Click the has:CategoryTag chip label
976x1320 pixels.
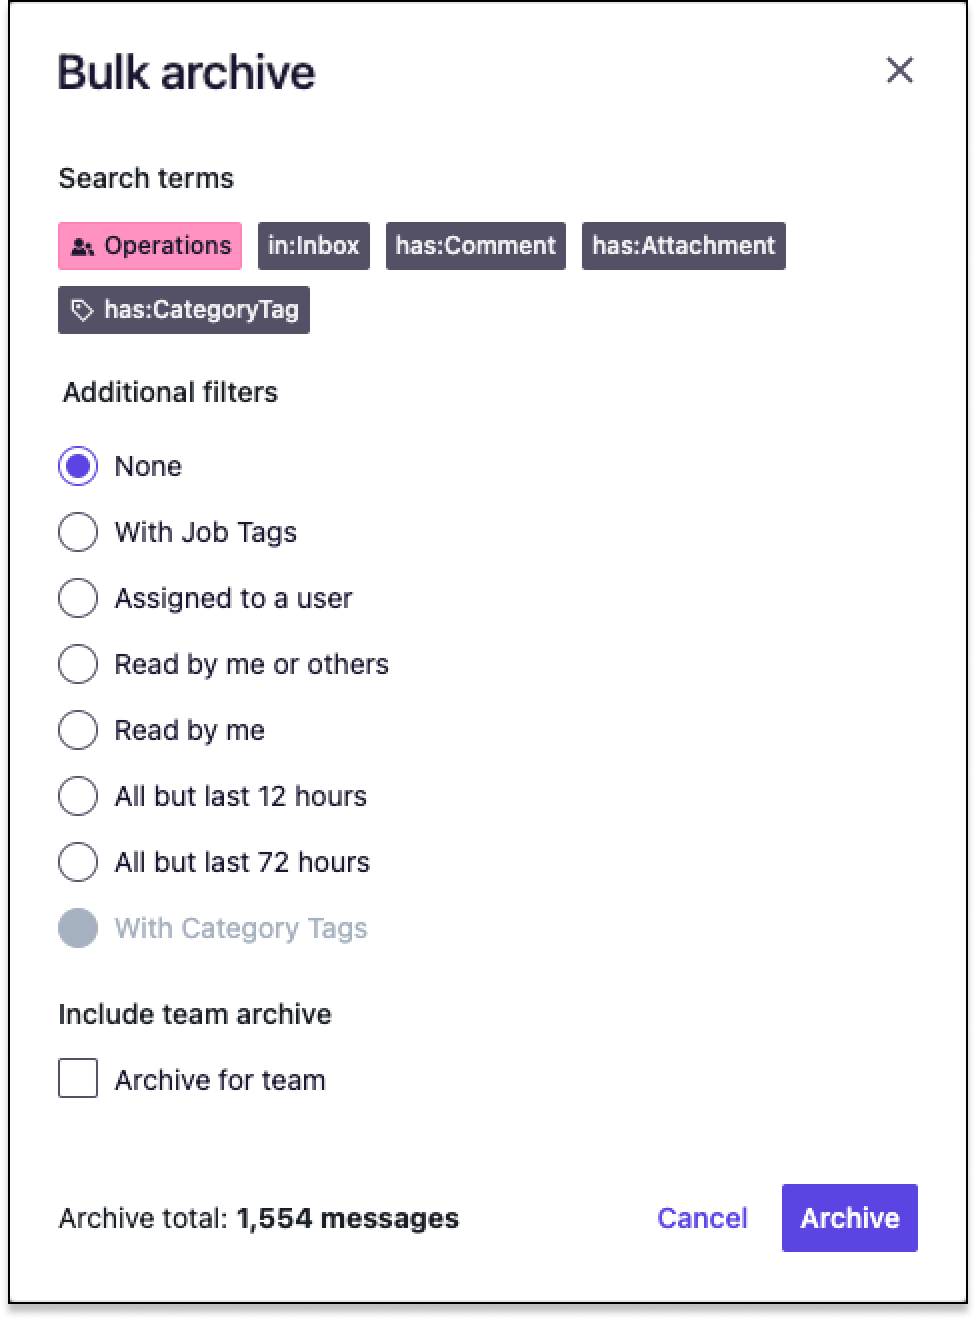pyautogui.click(x=202, y=310)
